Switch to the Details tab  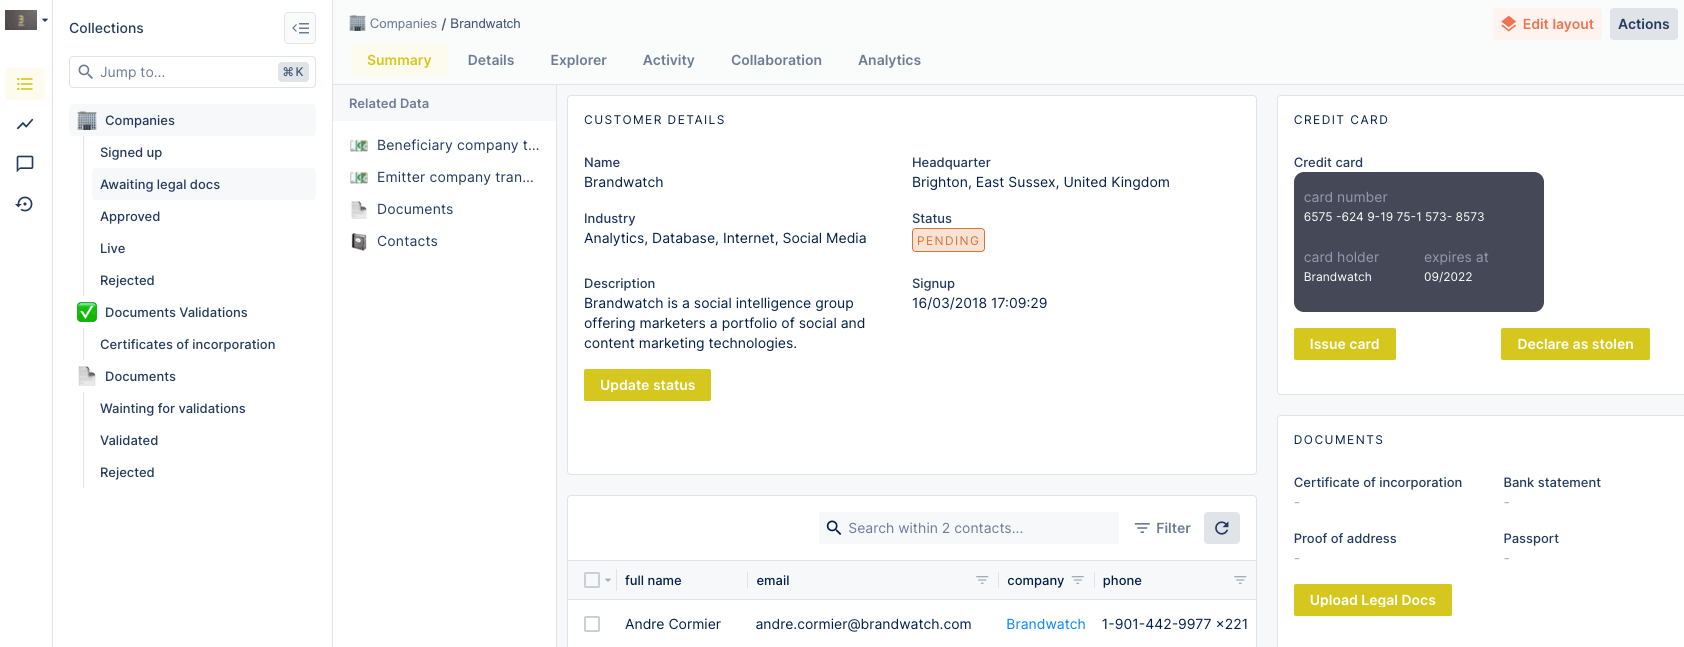[491, 60]
